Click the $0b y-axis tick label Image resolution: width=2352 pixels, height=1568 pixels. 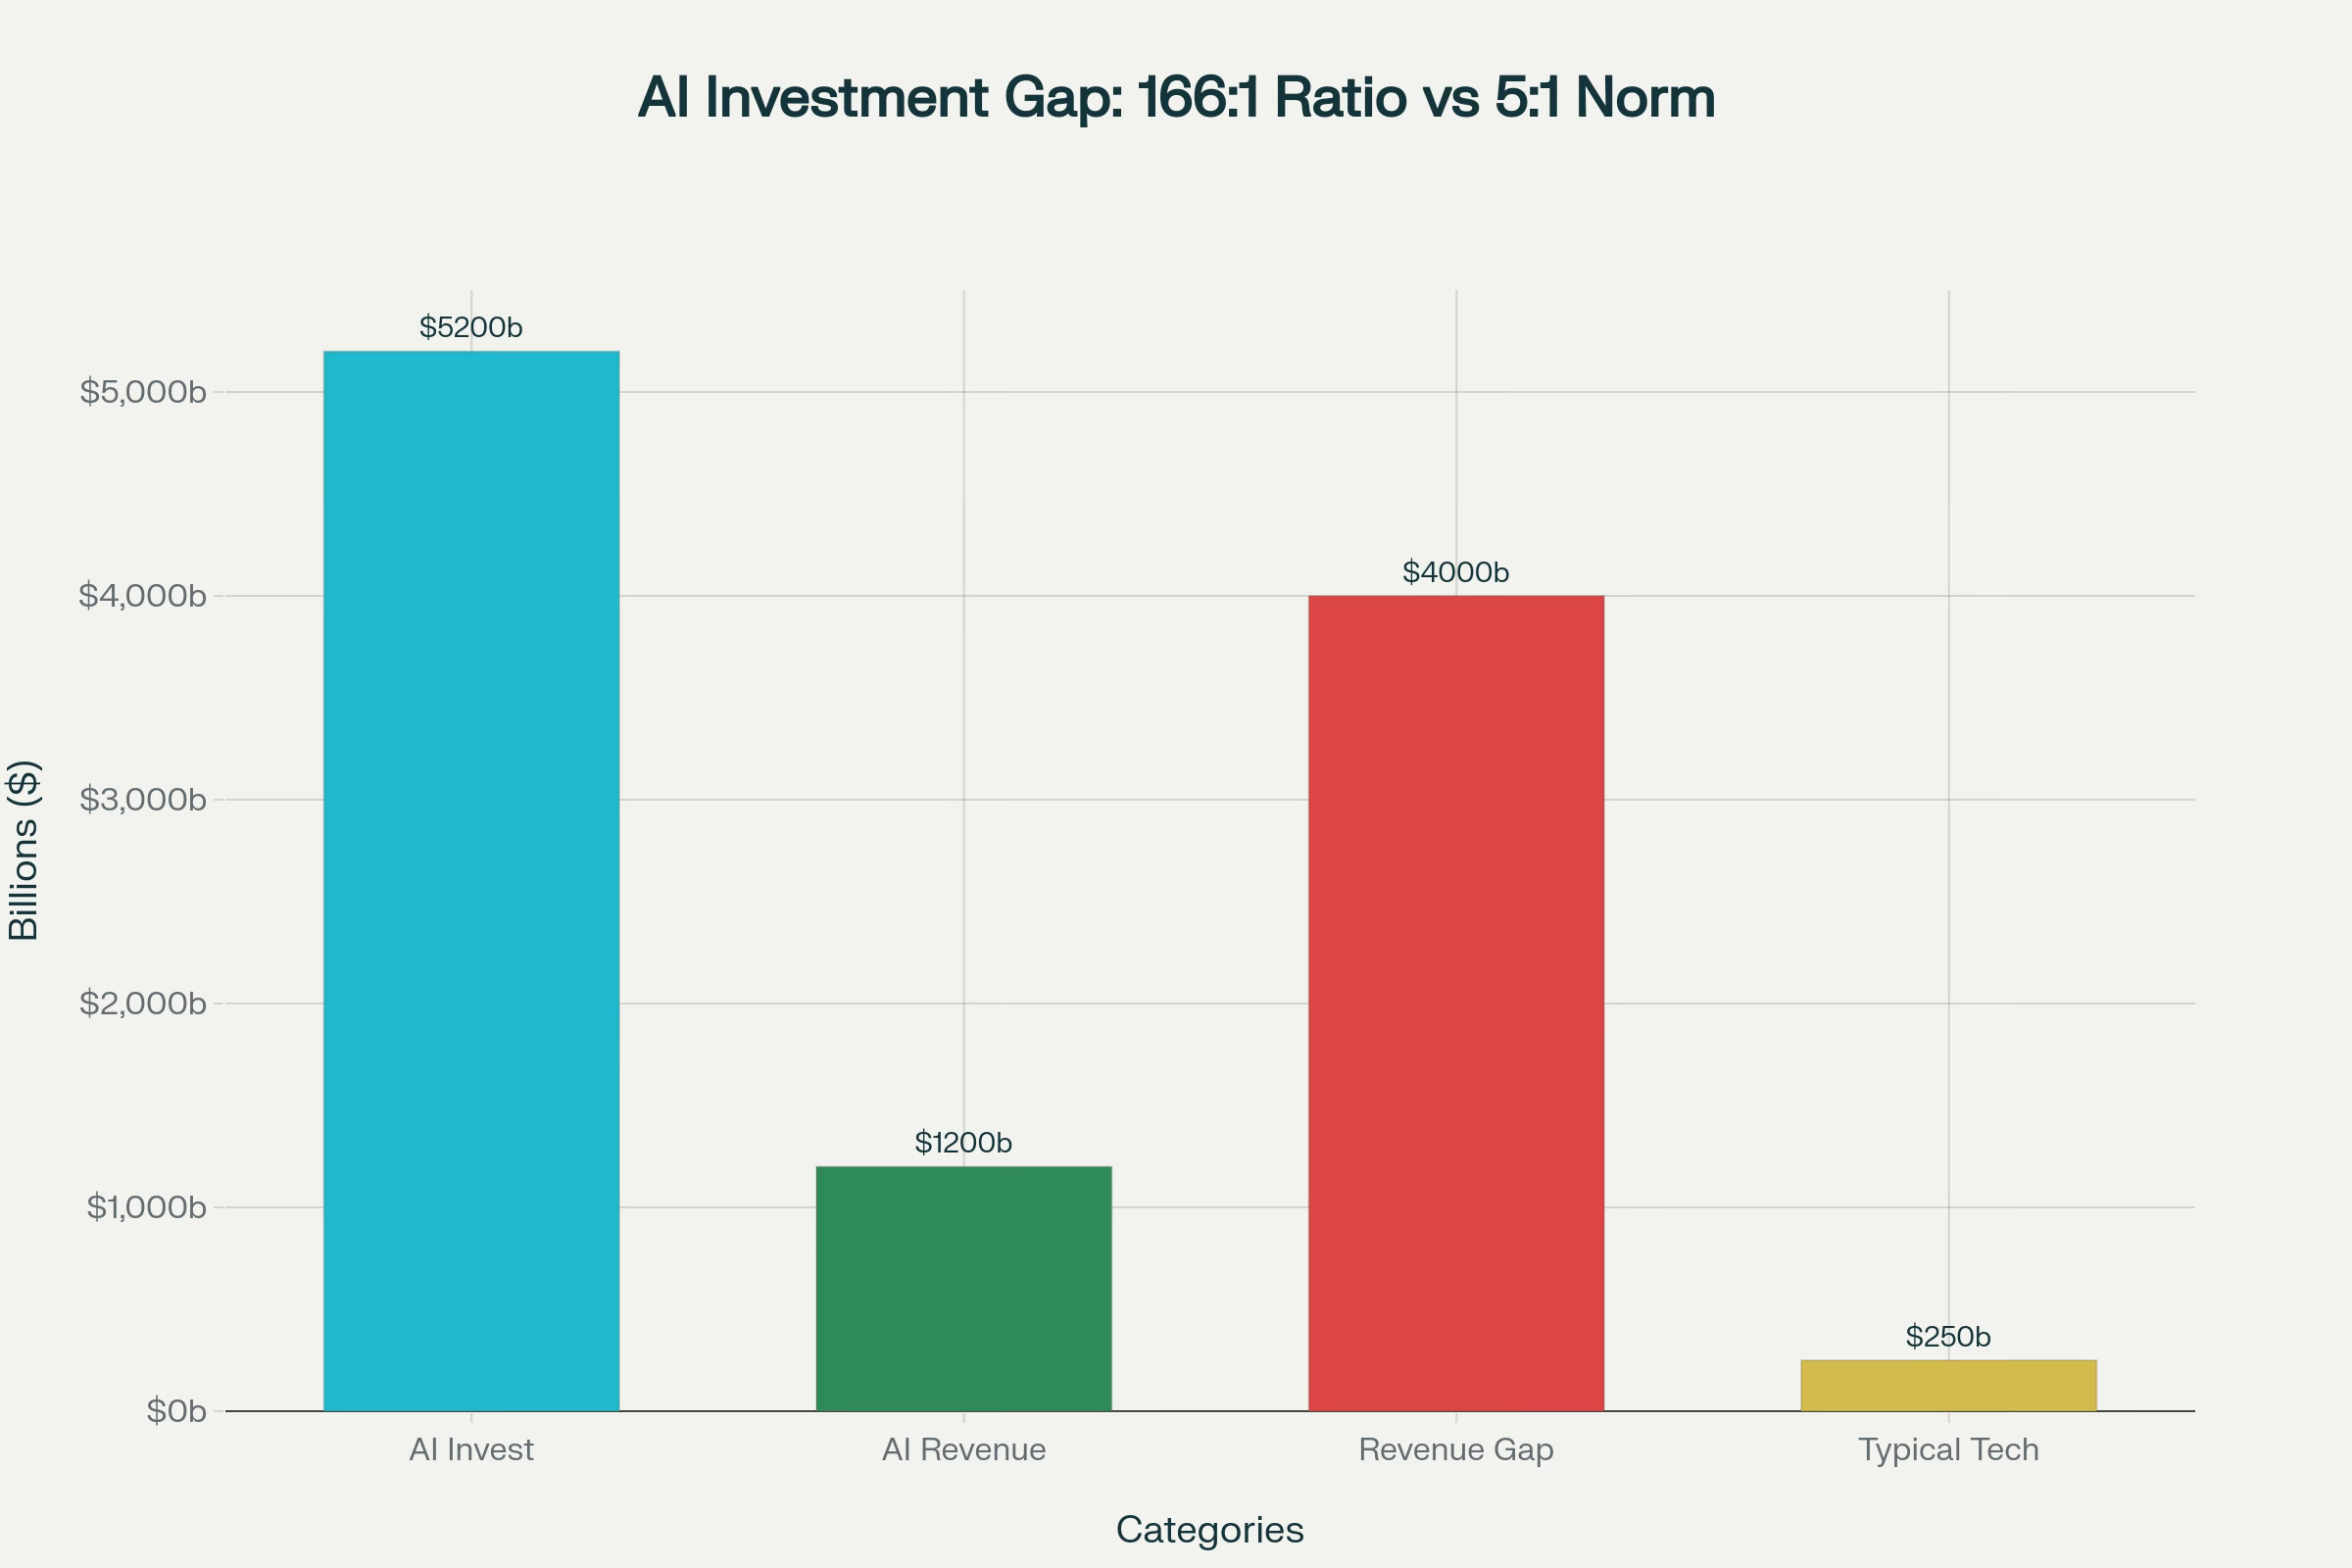click(176, 1411)
